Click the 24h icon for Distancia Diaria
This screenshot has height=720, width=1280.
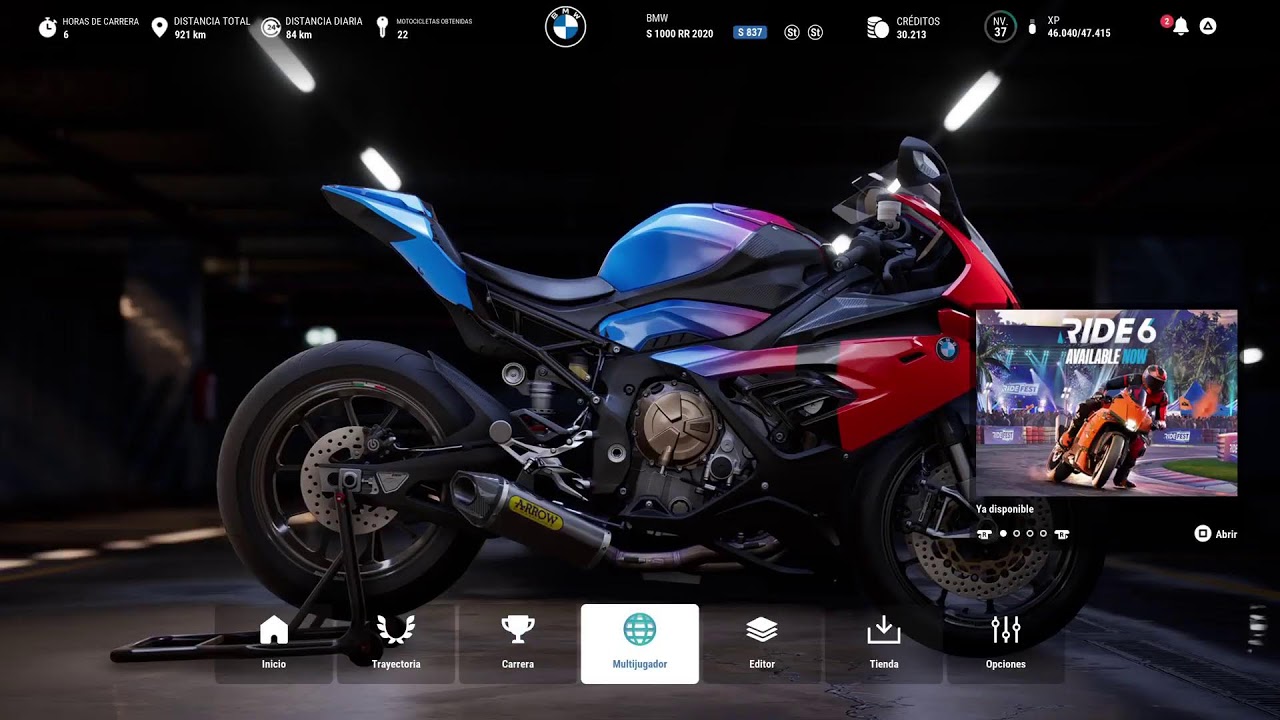270,27
